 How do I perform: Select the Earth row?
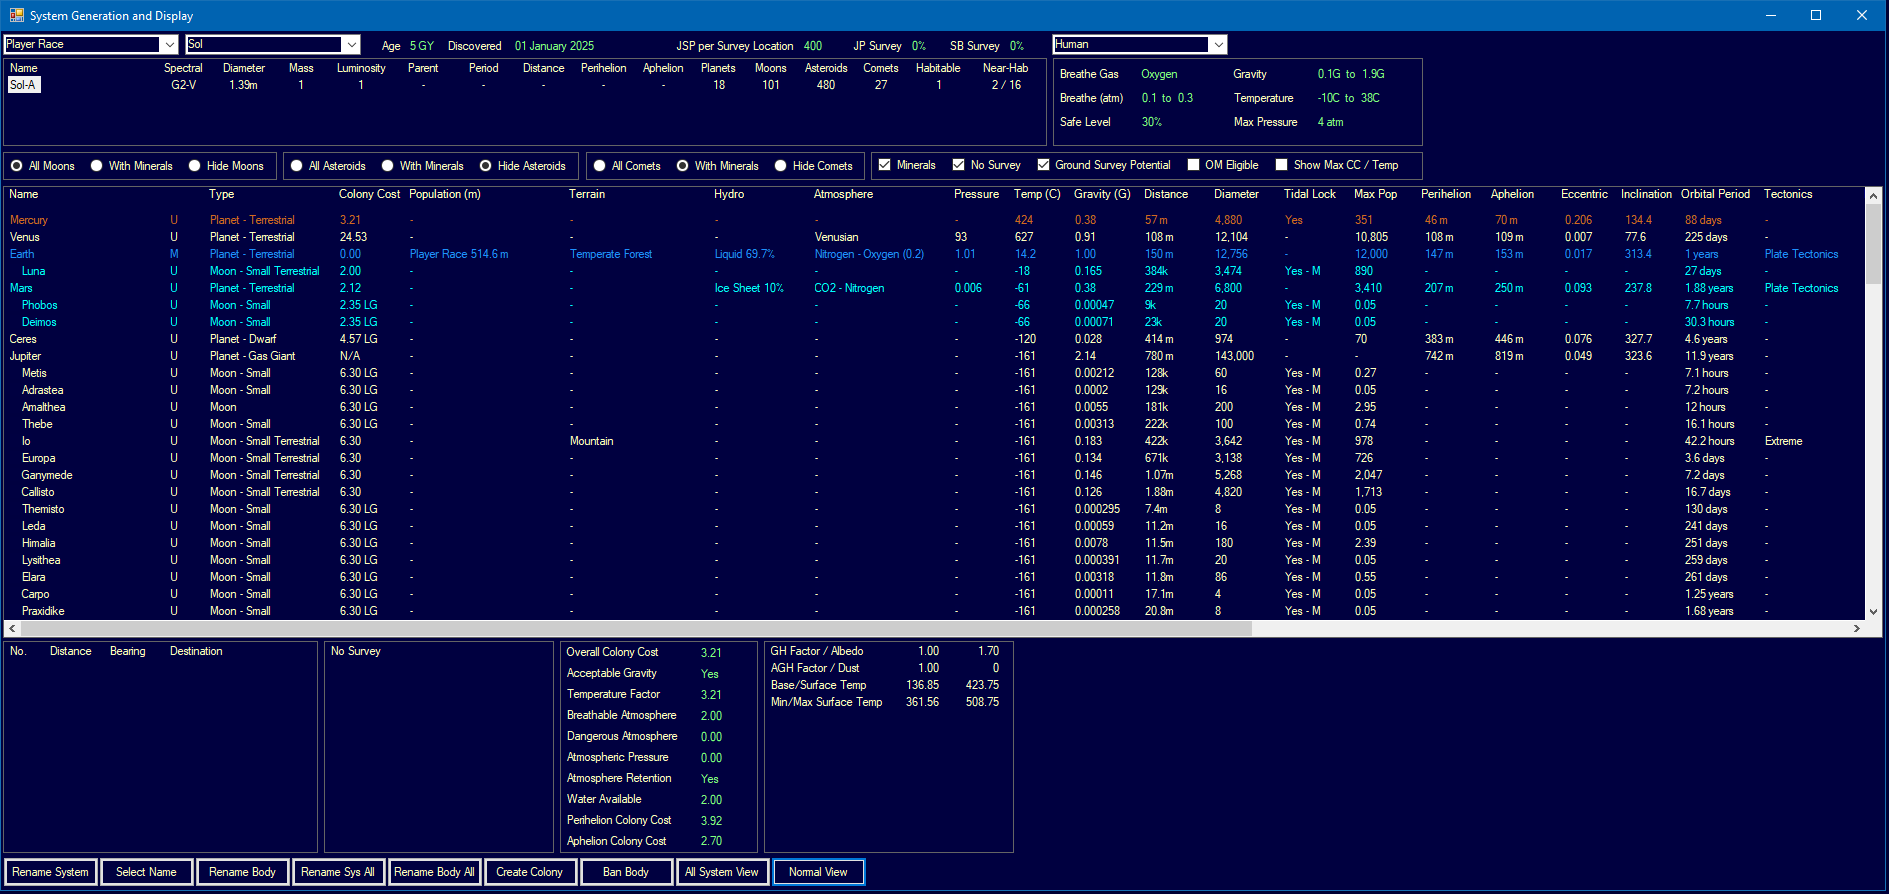coord(935,254)
